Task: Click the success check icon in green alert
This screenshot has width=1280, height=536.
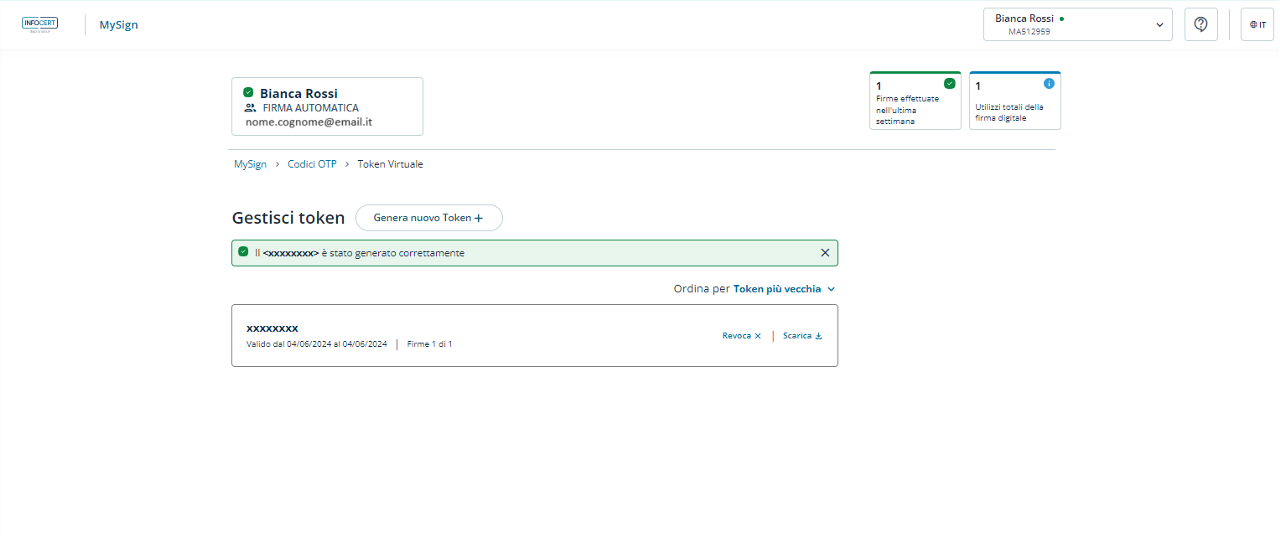Action: tap(243, 252)
